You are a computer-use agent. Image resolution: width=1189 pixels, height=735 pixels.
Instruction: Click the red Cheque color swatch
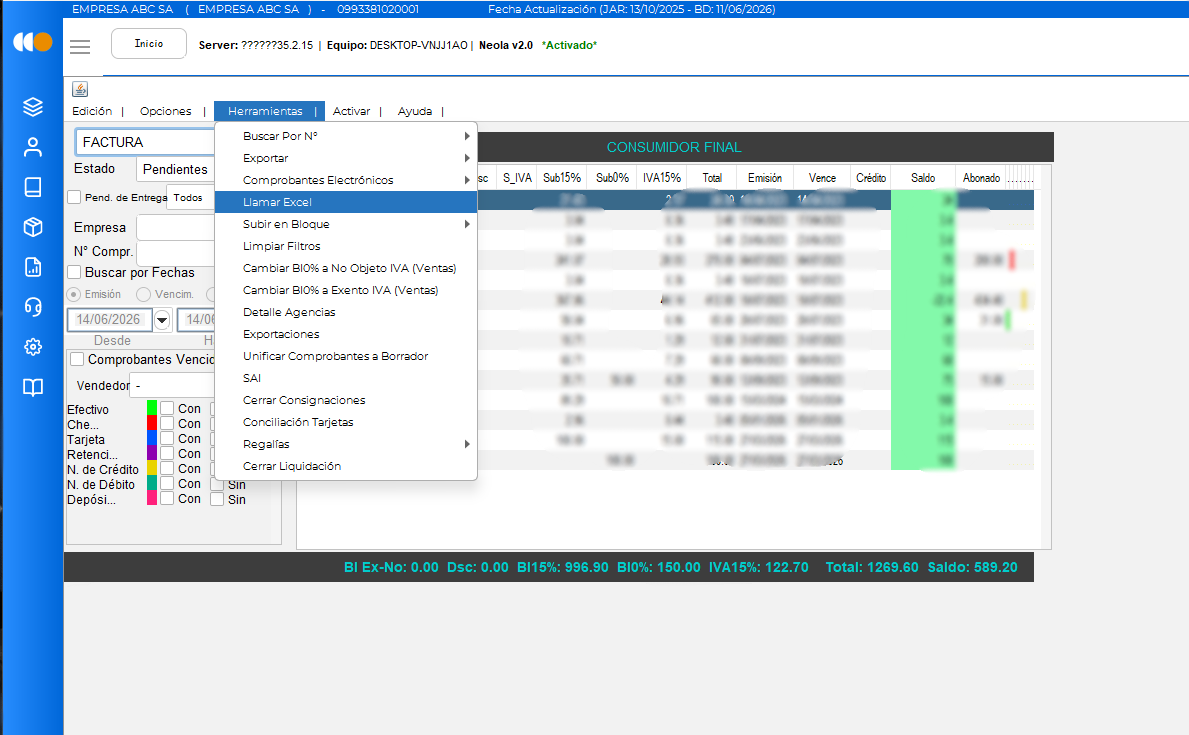[152, 423]
